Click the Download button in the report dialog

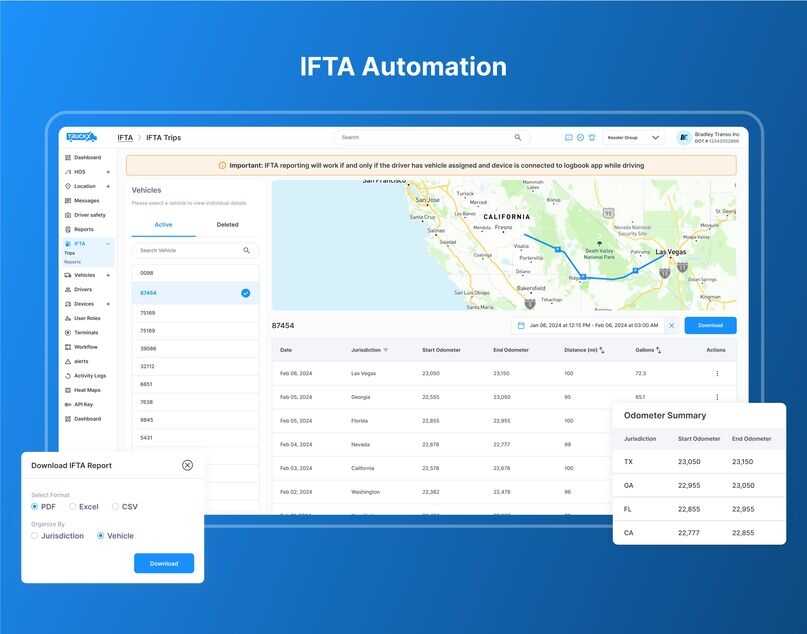click(x=164, y=563)
